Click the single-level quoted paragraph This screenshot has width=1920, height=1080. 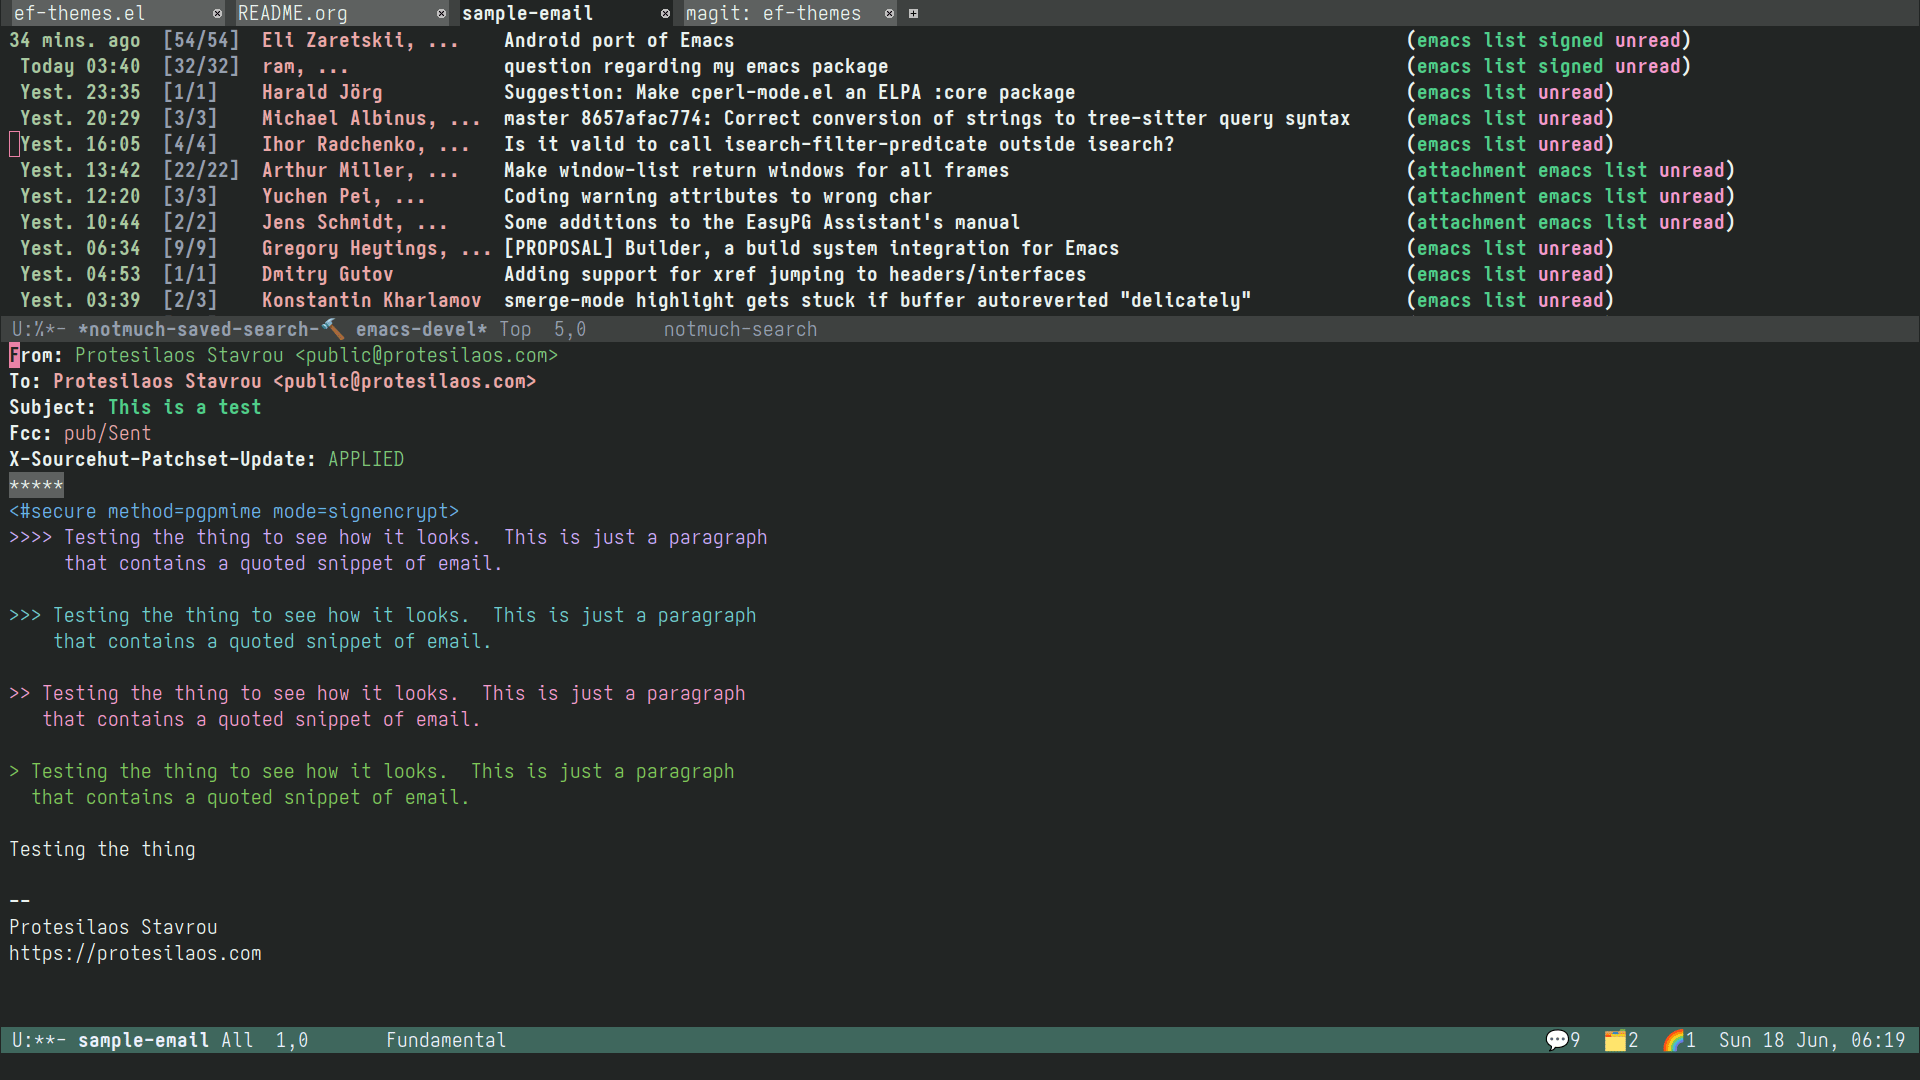[x=371, y=784]
